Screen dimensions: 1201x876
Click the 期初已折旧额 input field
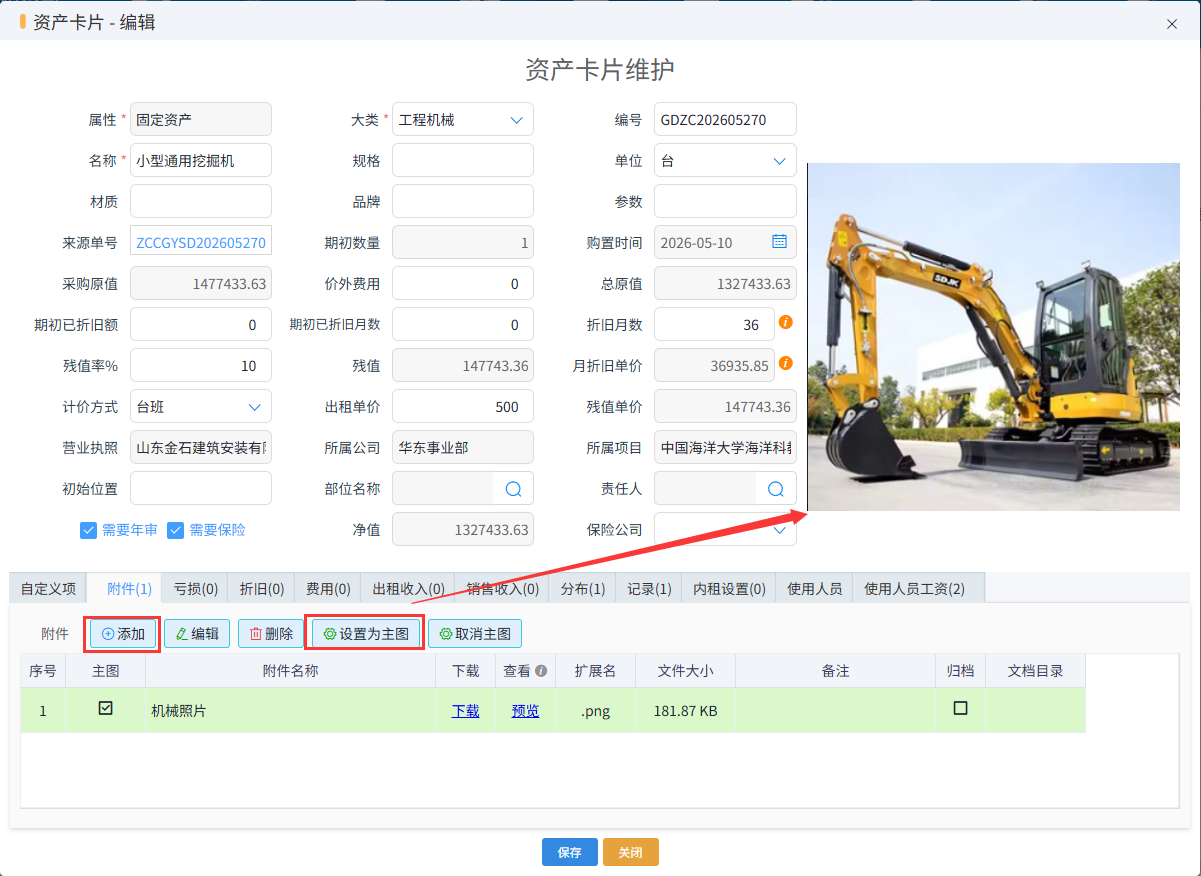(201, 324)
